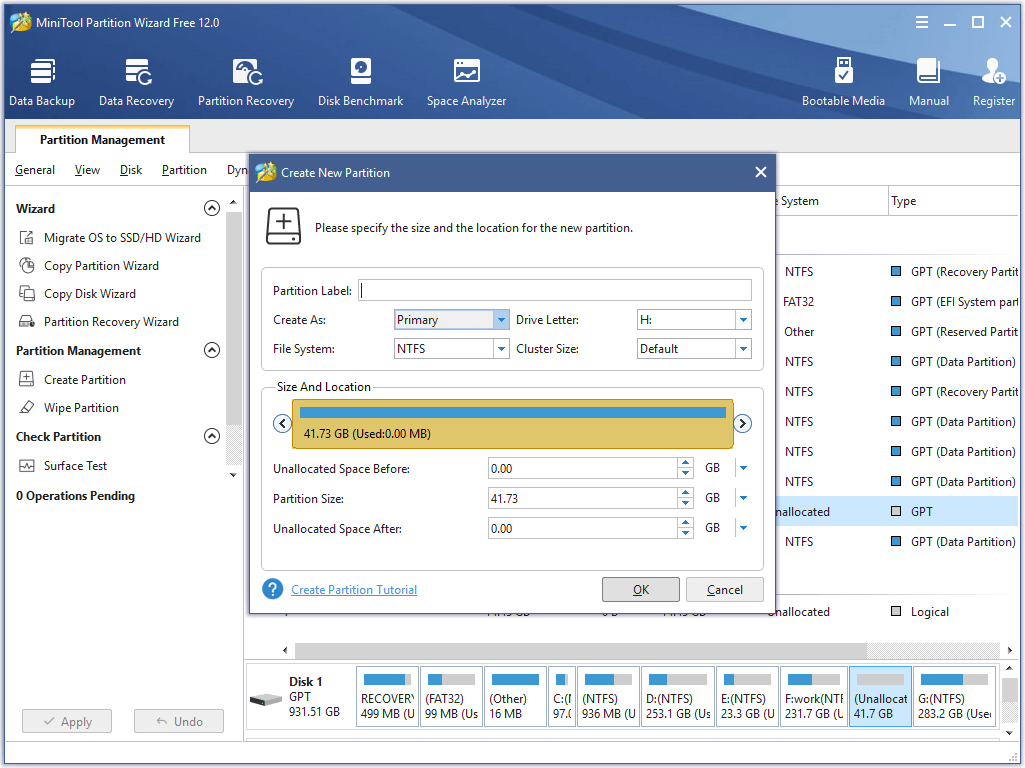Image resolution: width=1025 pixels, height=768 pixels.
Task: Open the View menu
Action: pos(87,170)
